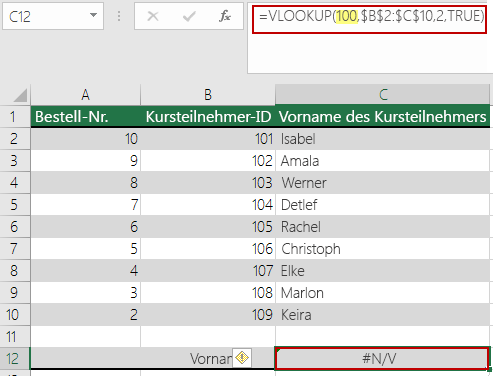This screenshot has height=376, width=493.
Task: Select empty cell C11
Action: pos(383,337)
